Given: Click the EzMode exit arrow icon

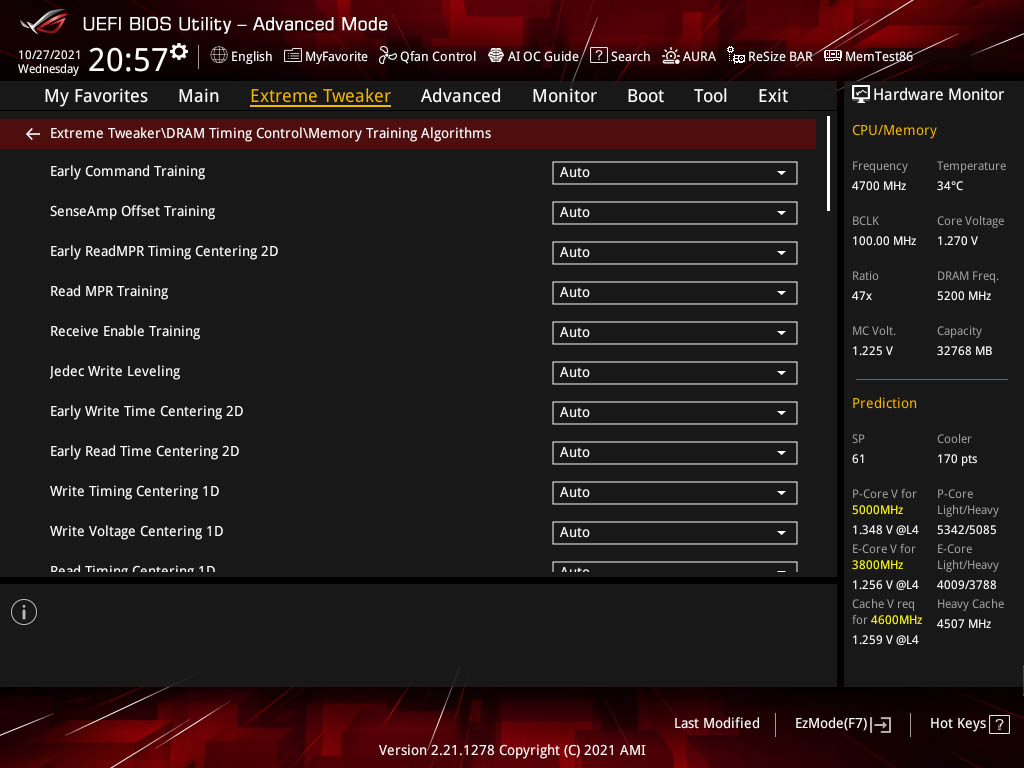Looking at the screenshot, I should (881, 724).
